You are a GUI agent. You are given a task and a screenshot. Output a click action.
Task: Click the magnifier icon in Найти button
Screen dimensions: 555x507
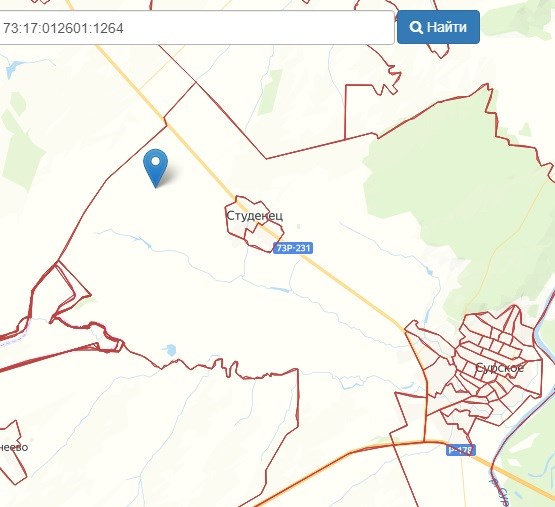coord(416,27)
